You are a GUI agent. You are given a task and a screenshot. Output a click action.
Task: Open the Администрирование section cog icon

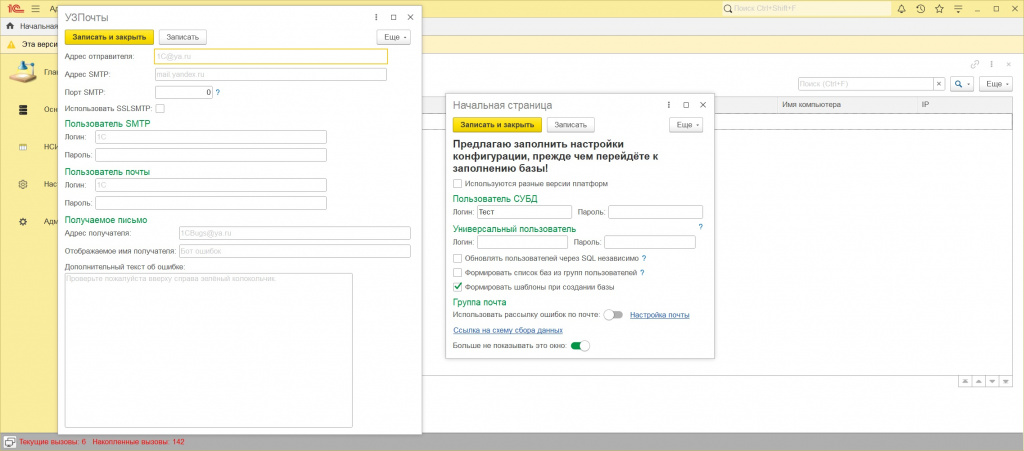(x=23, y=222)
